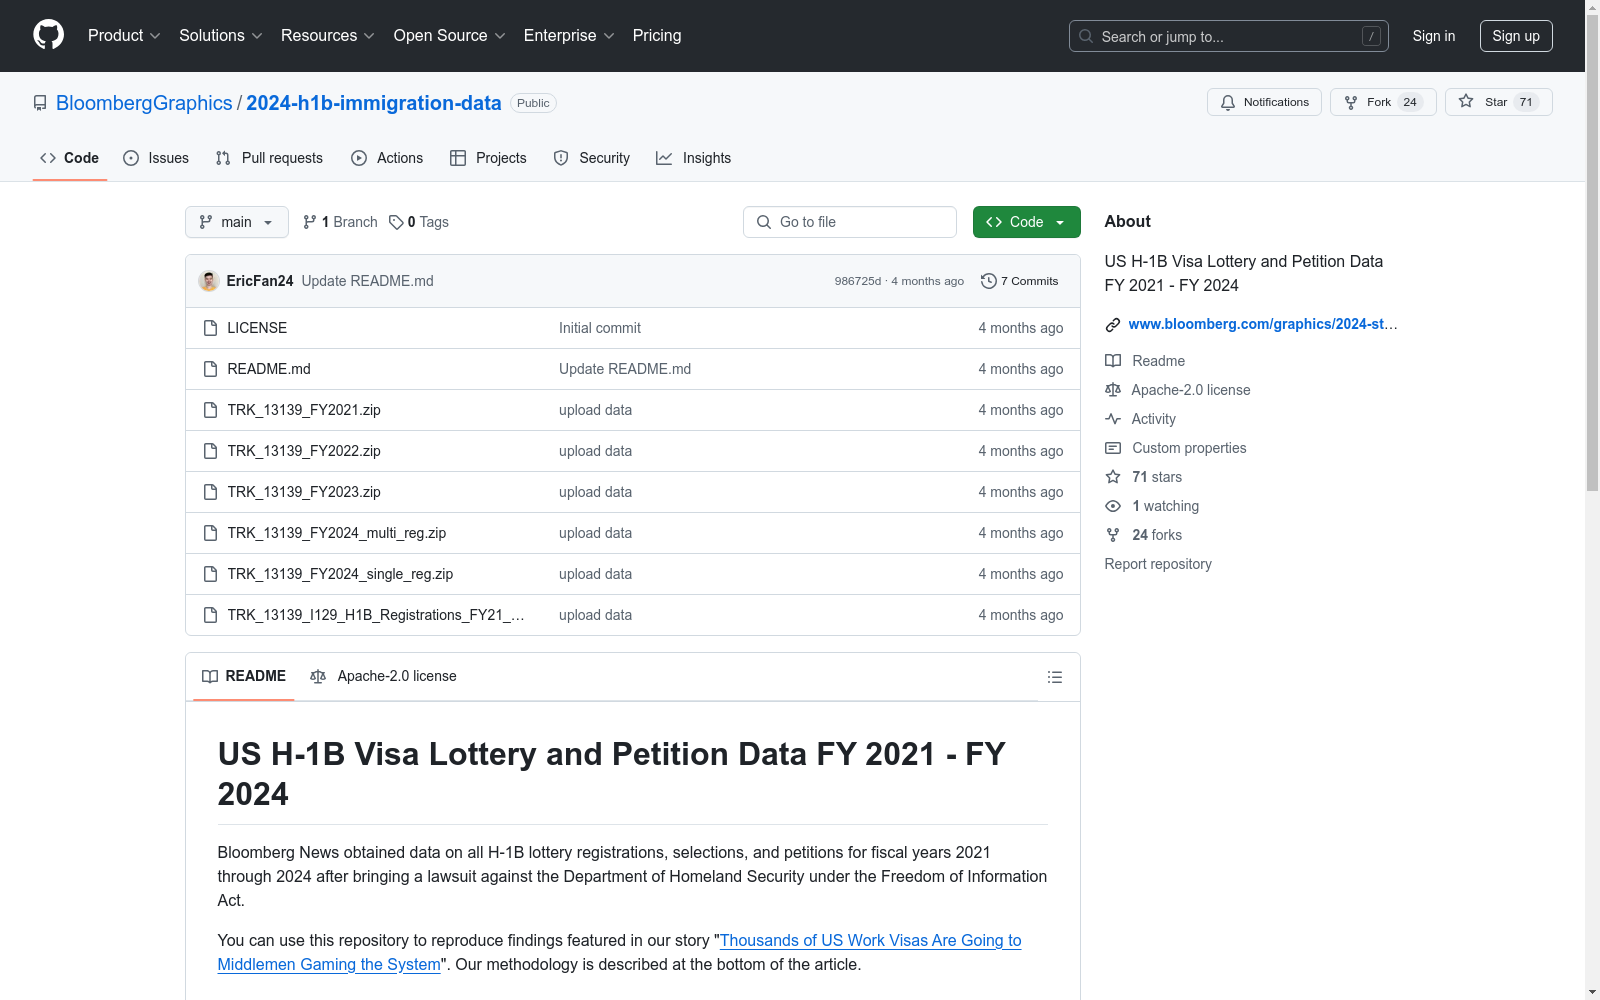Switch to the Actions tab
The image size is (1600, 1000).
pos(387,158)
